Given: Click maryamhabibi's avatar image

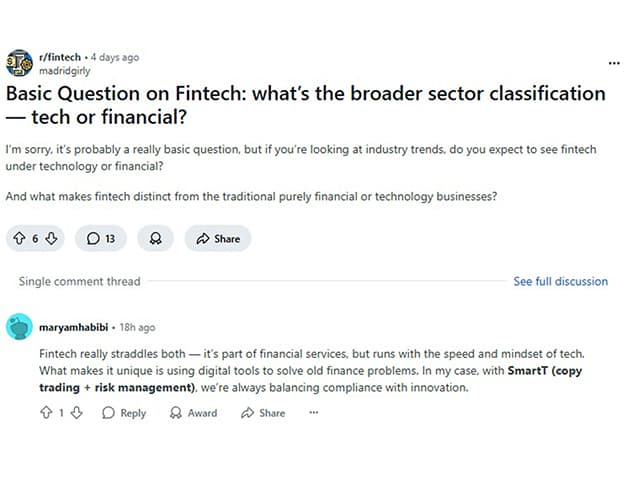Looking at the screenshot, I should click(x=19, y=327).
